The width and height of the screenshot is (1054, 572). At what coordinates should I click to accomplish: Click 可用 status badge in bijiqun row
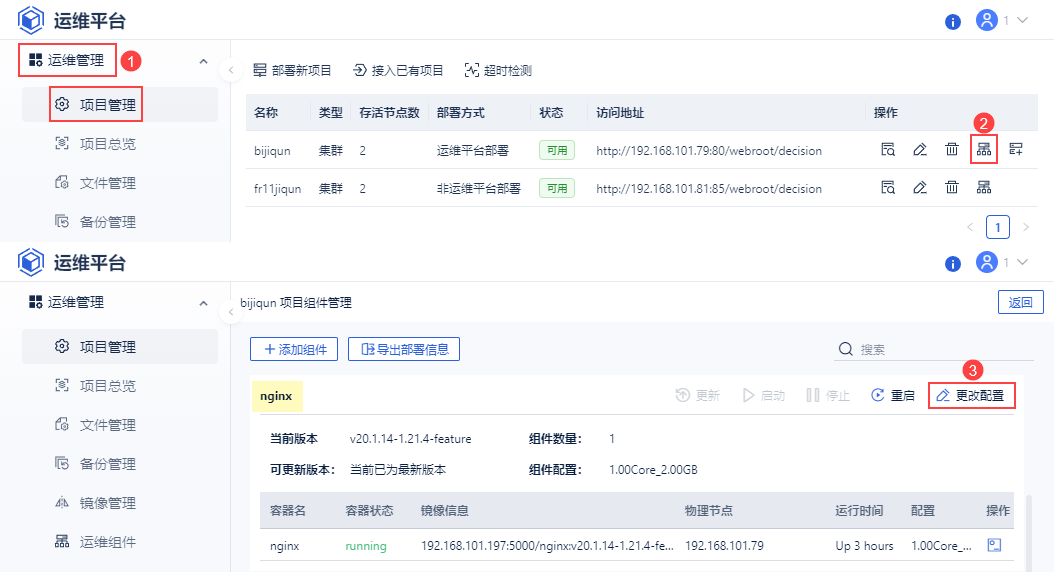[x=557, y=150]
